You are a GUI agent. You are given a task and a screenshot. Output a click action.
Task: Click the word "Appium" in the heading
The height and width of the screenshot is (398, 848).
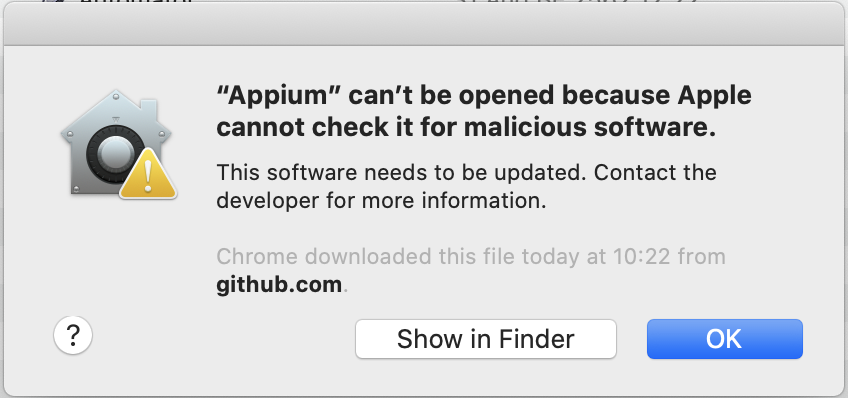click(x=279, y=98)
